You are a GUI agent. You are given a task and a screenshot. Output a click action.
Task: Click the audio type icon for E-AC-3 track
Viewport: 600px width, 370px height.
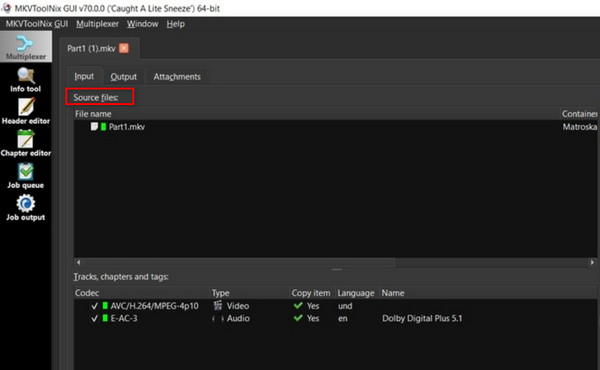tap(218, 318)
